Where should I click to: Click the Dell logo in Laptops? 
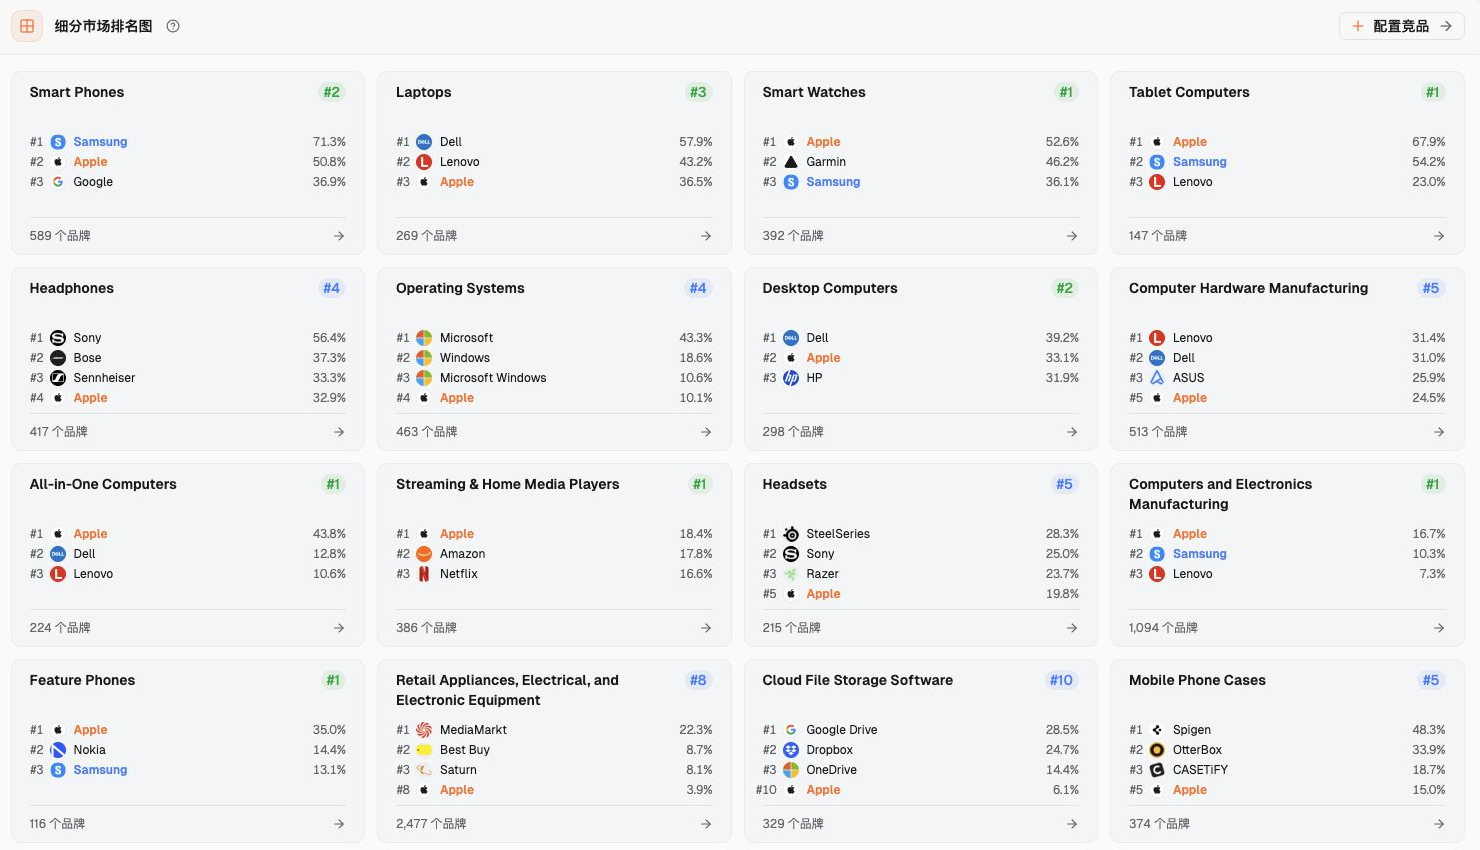[x=424, y=142]
